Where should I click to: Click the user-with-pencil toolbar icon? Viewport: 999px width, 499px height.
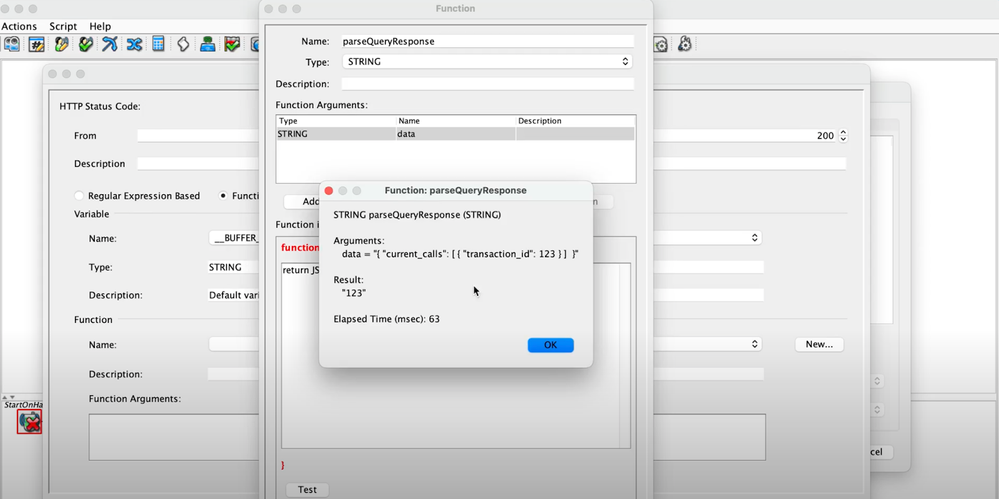click(x=61, y=44)
